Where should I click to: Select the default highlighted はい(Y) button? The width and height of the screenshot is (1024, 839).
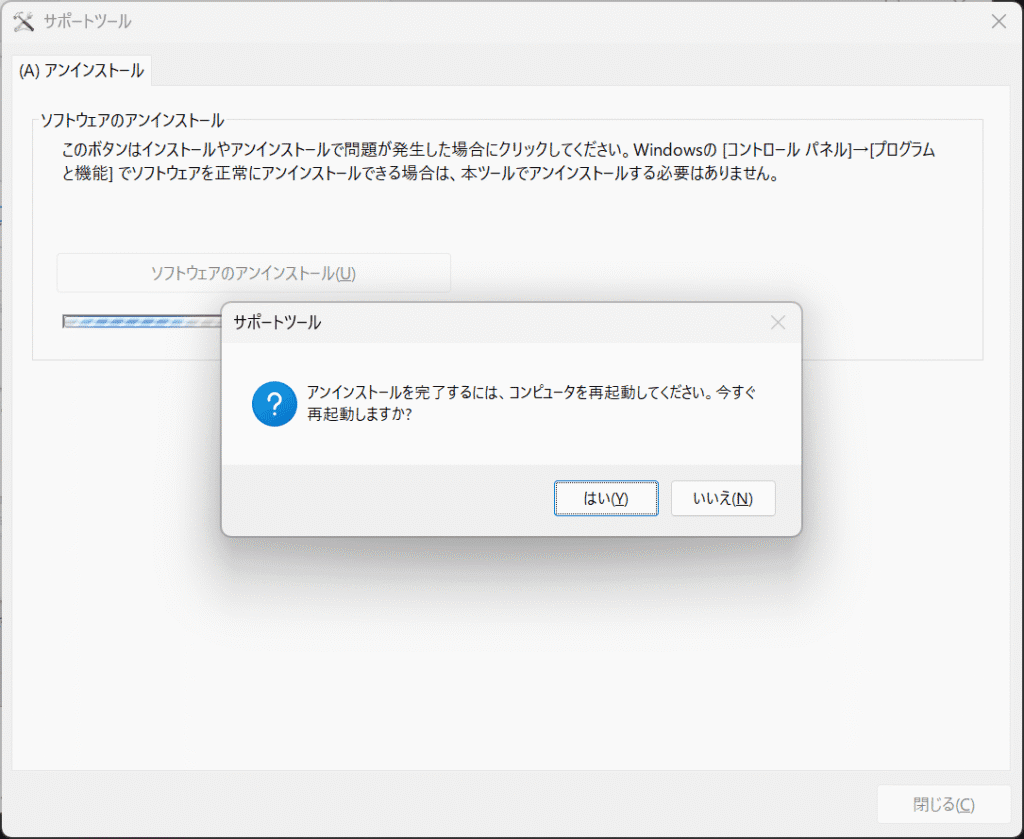click(606, 498)
